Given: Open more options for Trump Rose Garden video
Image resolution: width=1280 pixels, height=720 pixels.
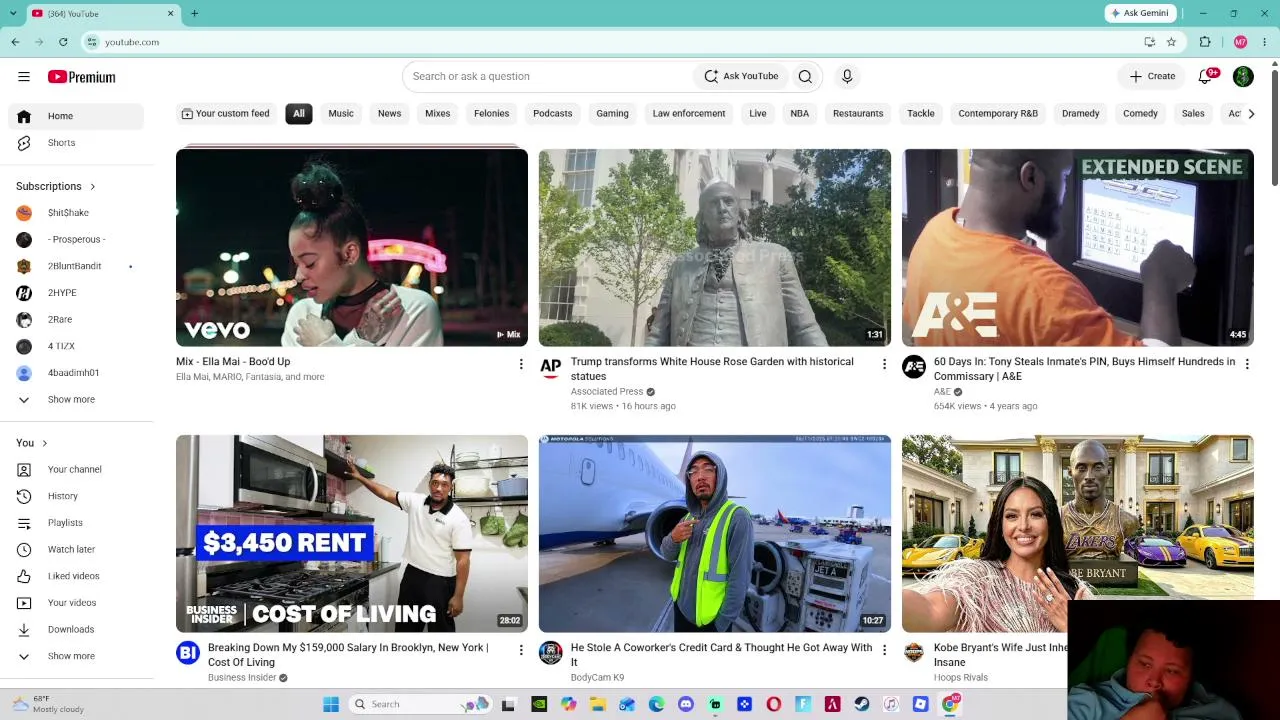Looking at the screenshot, I should [884, 364].
